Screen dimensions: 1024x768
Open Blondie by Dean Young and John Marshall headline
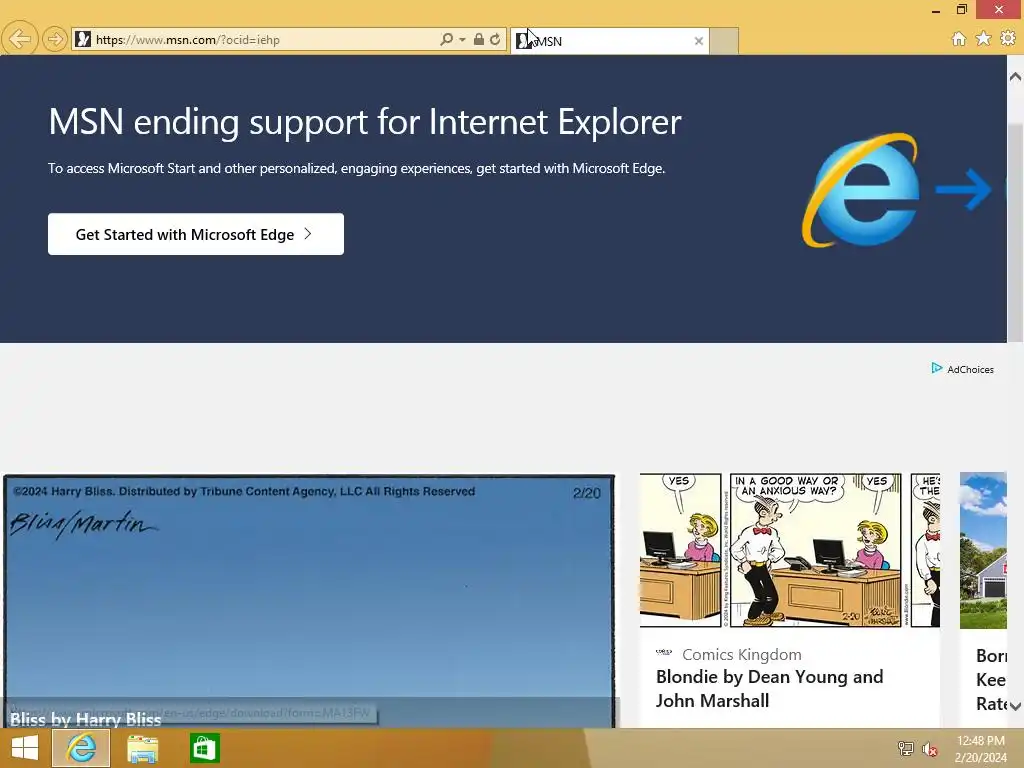(769, 688)
